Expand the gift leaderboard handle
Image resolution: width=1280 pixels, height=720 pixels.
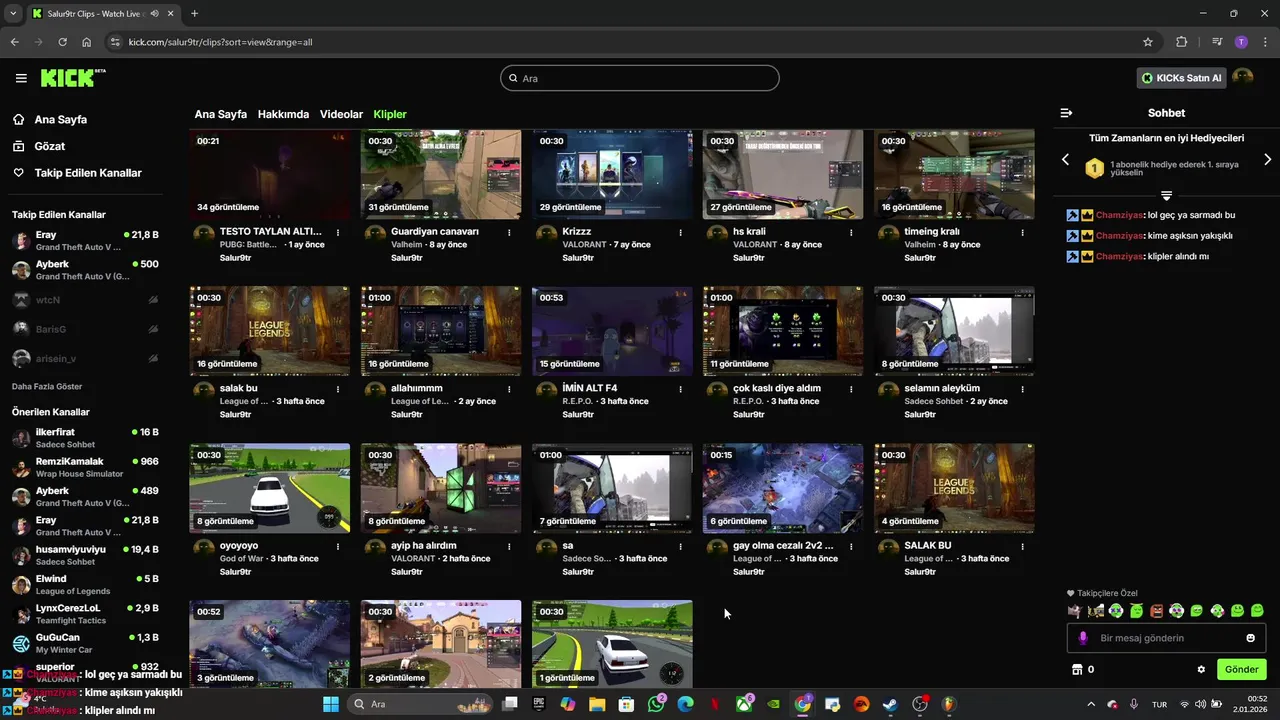[1166, 195]
